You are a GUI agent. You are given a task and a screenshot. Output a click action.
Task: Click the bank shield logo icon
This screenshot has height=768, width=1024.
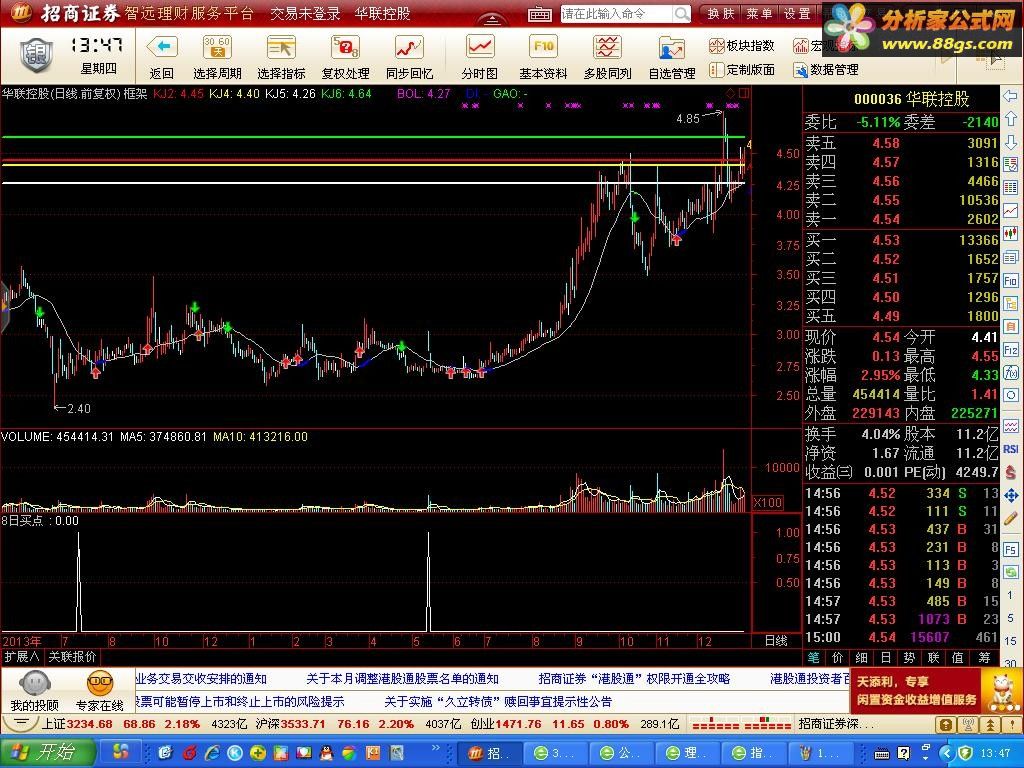coord(36,55)
